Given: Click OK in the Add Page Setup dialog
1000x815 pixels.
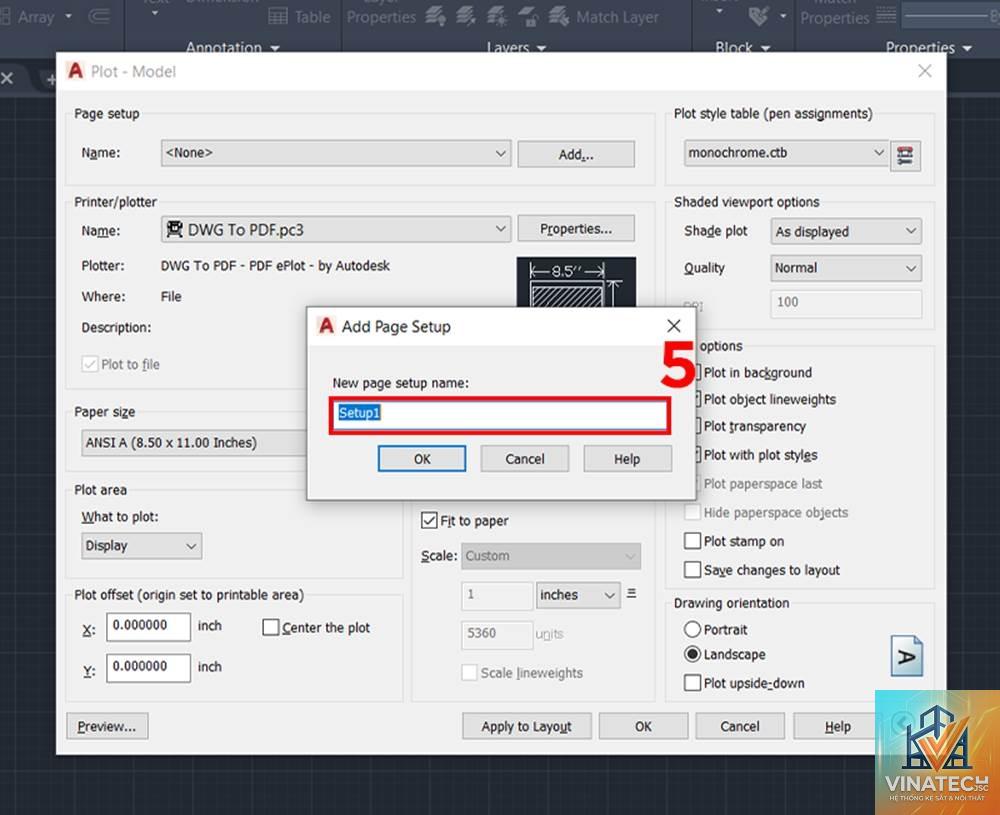Looking at the screenshot, I should [x=422, y=459].
